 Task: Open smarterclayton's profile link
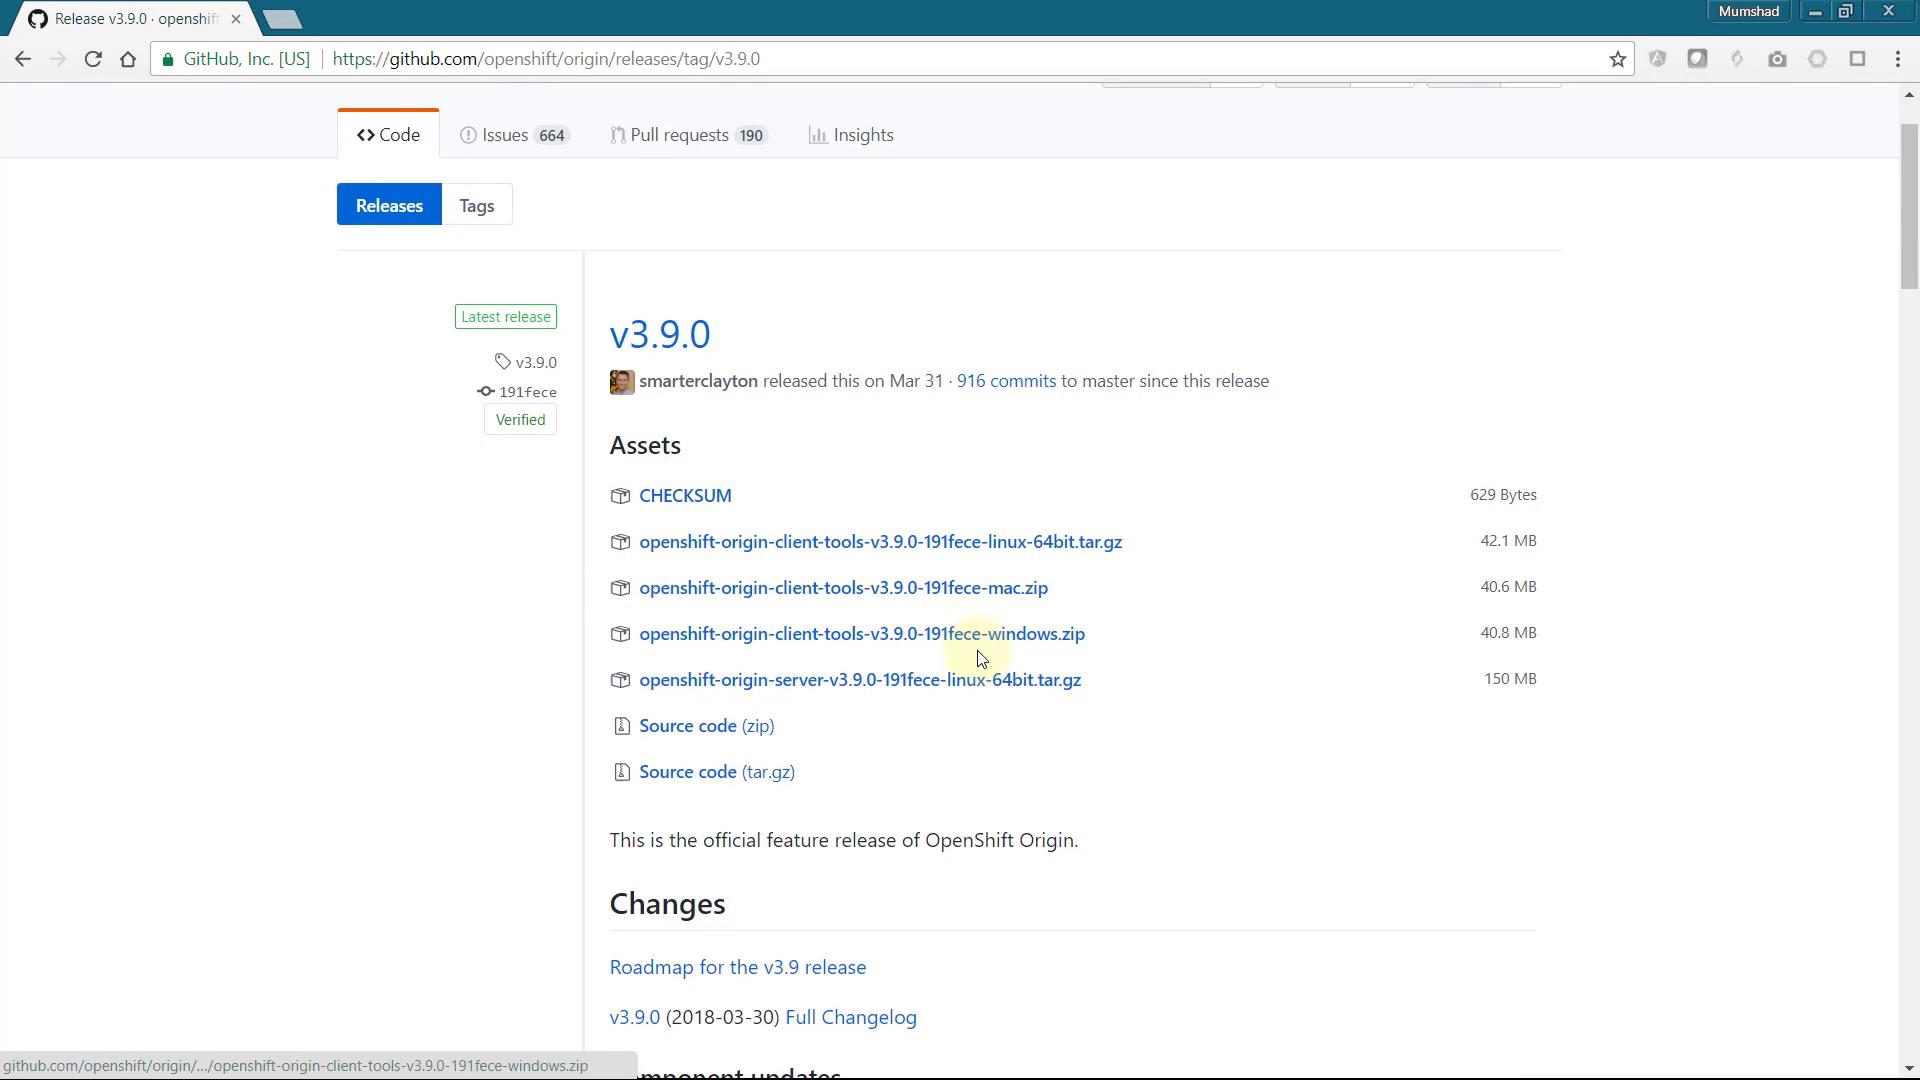coord(698,381)
